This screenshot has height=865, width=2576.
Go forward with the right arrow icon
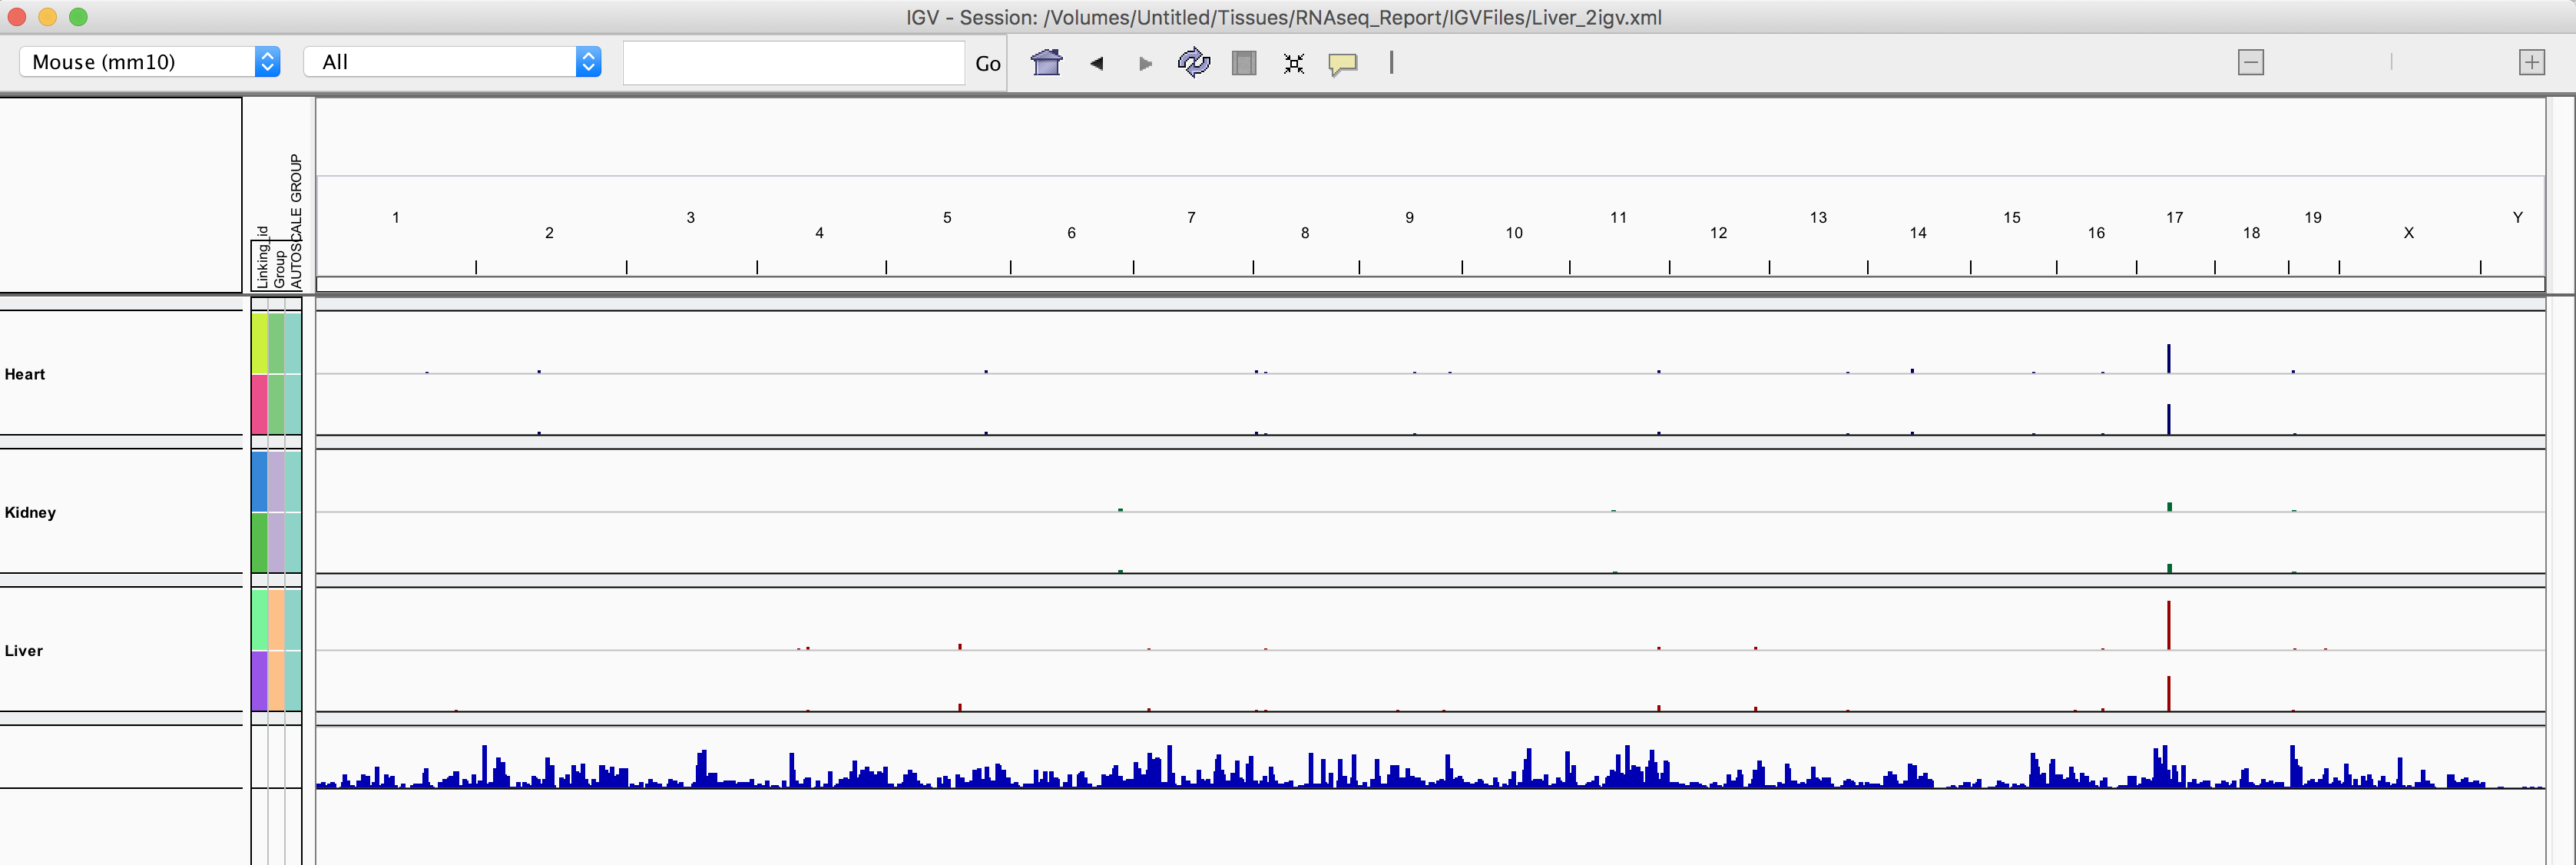(x=1145, y=63)
